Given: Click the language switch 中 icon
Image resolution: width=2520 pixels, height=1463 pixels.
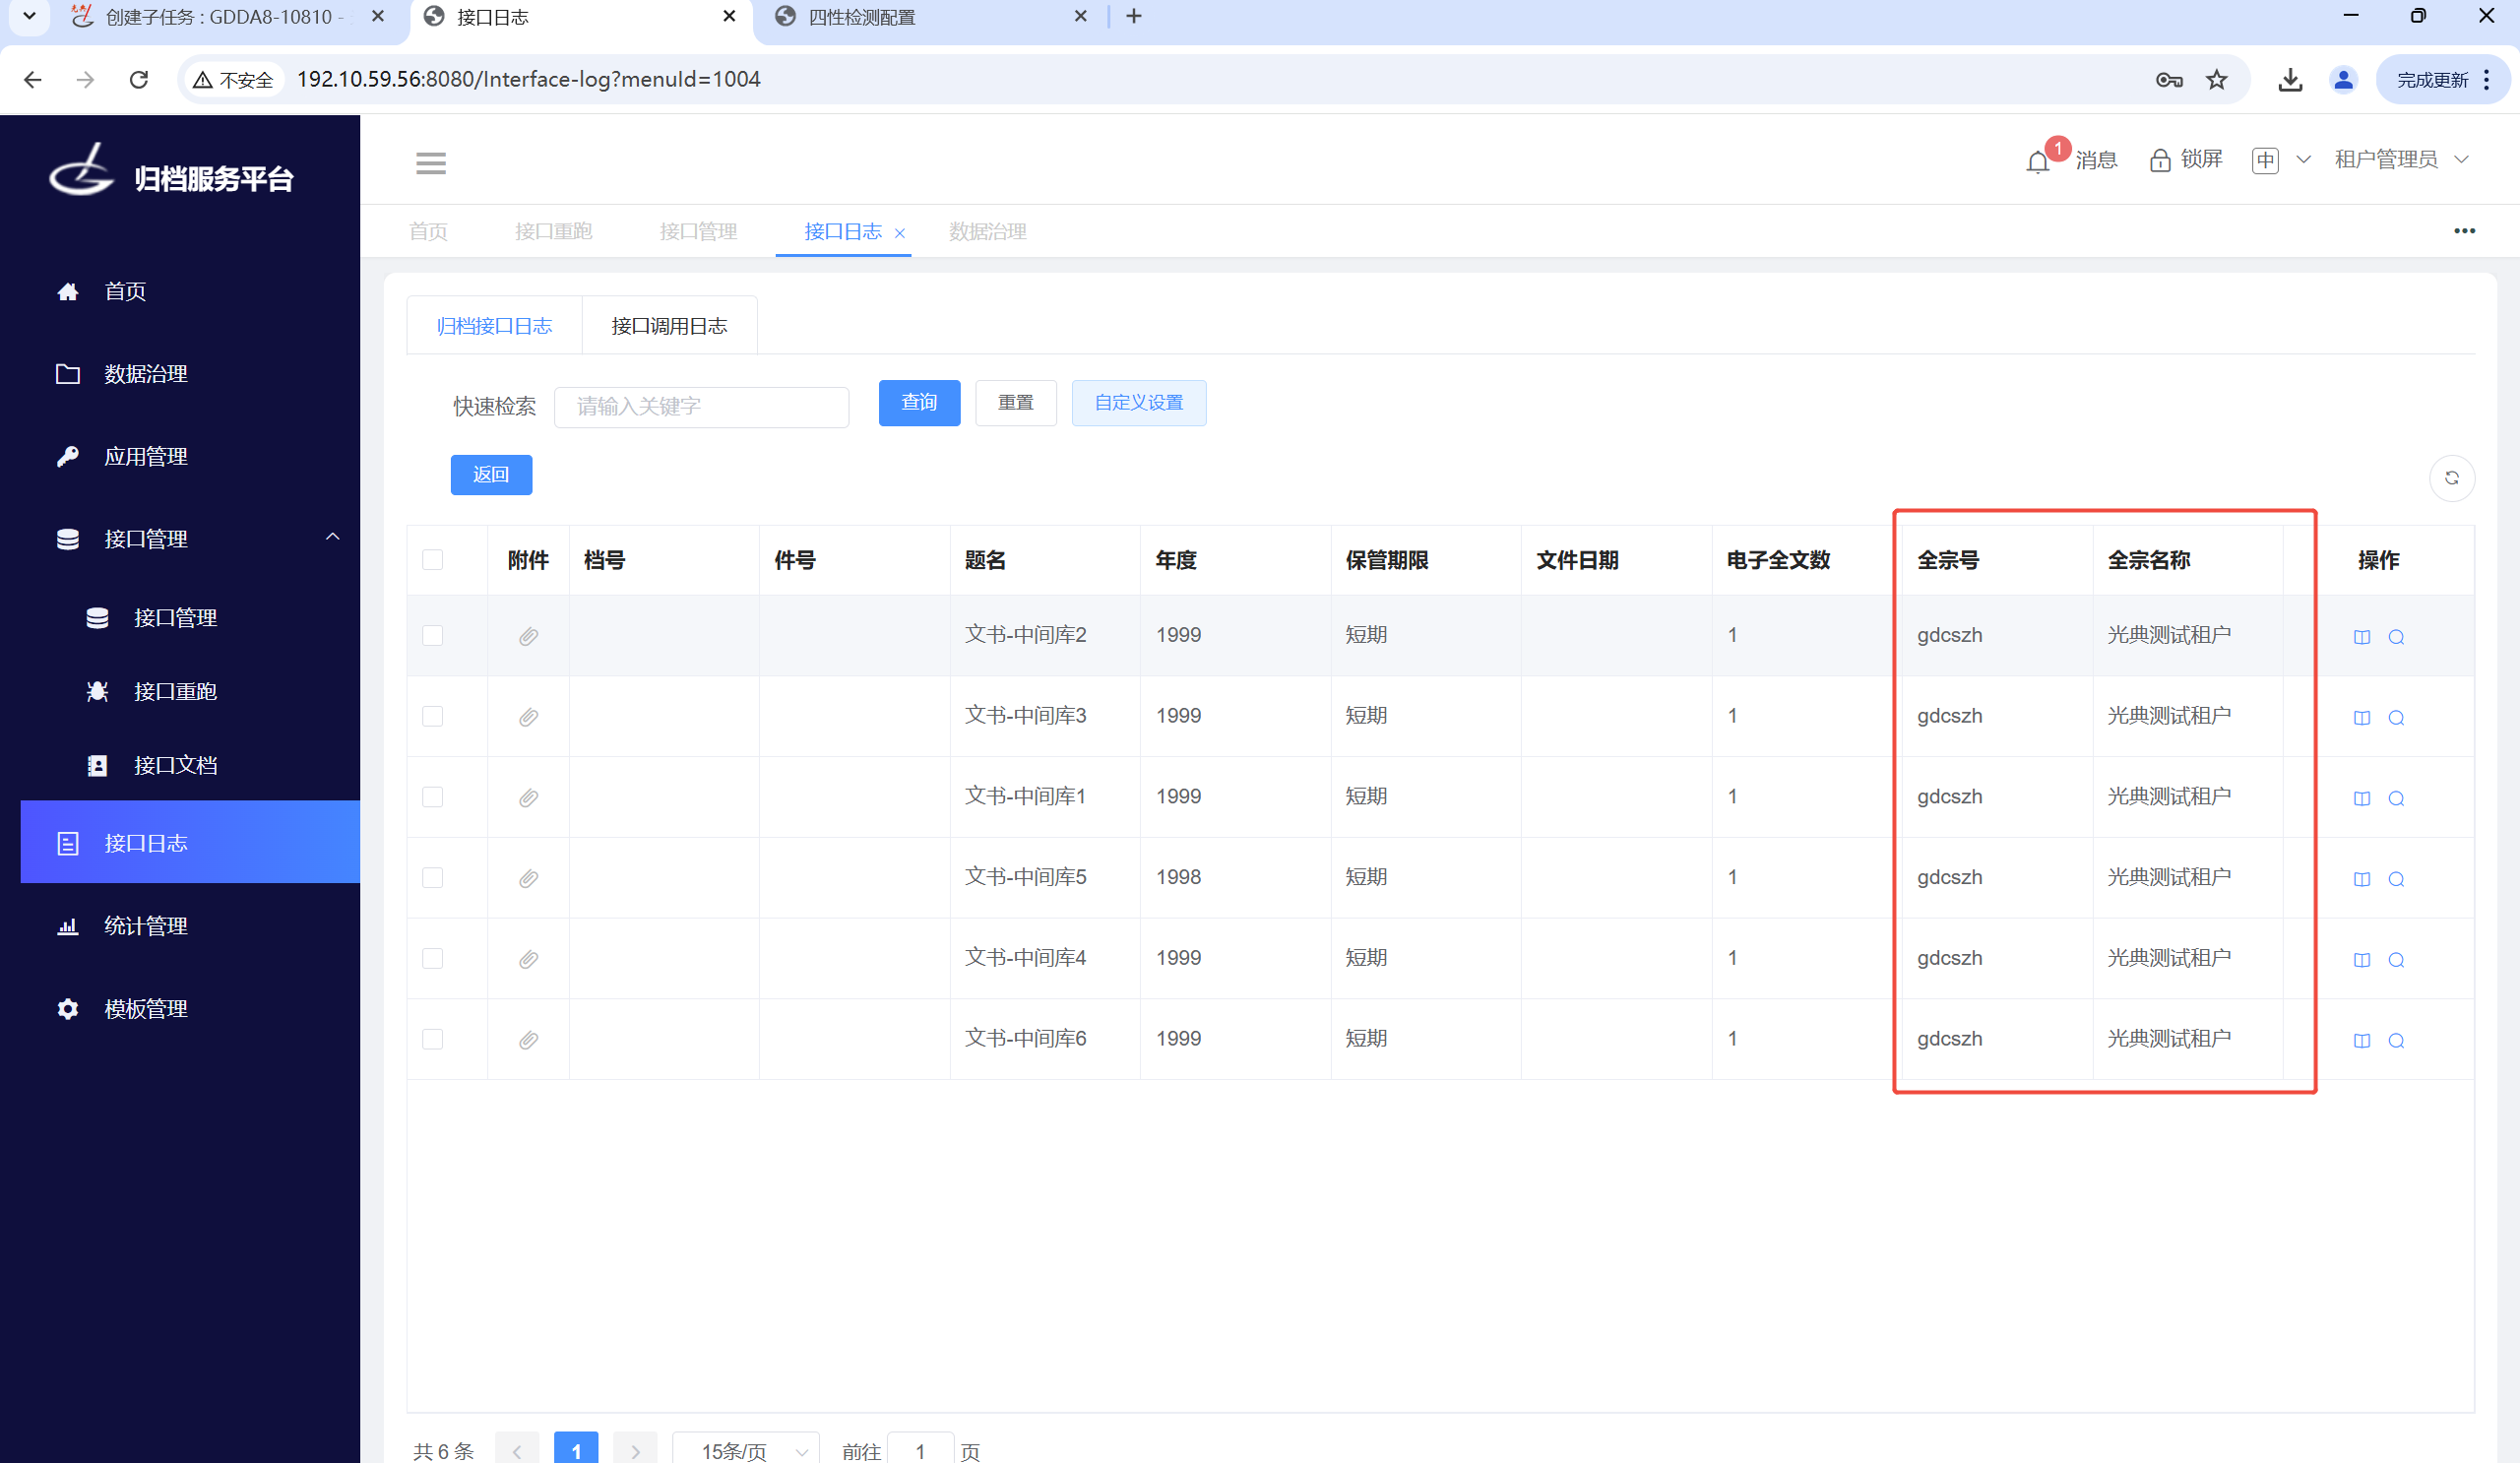Looking at the screenshot, I should [2265, 160].
